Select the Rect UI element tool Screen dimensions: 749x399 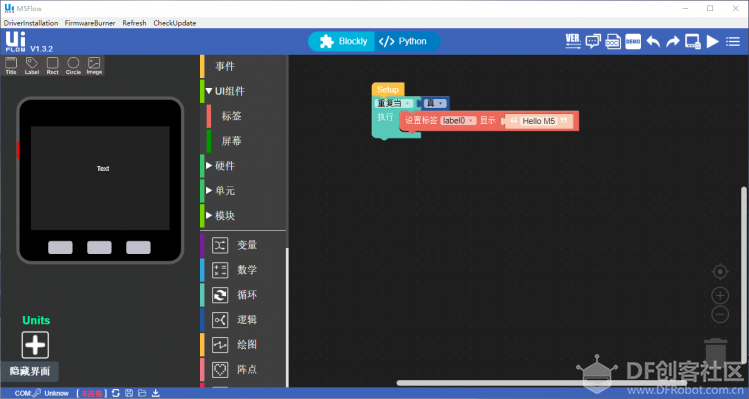(x=53, y=65)
